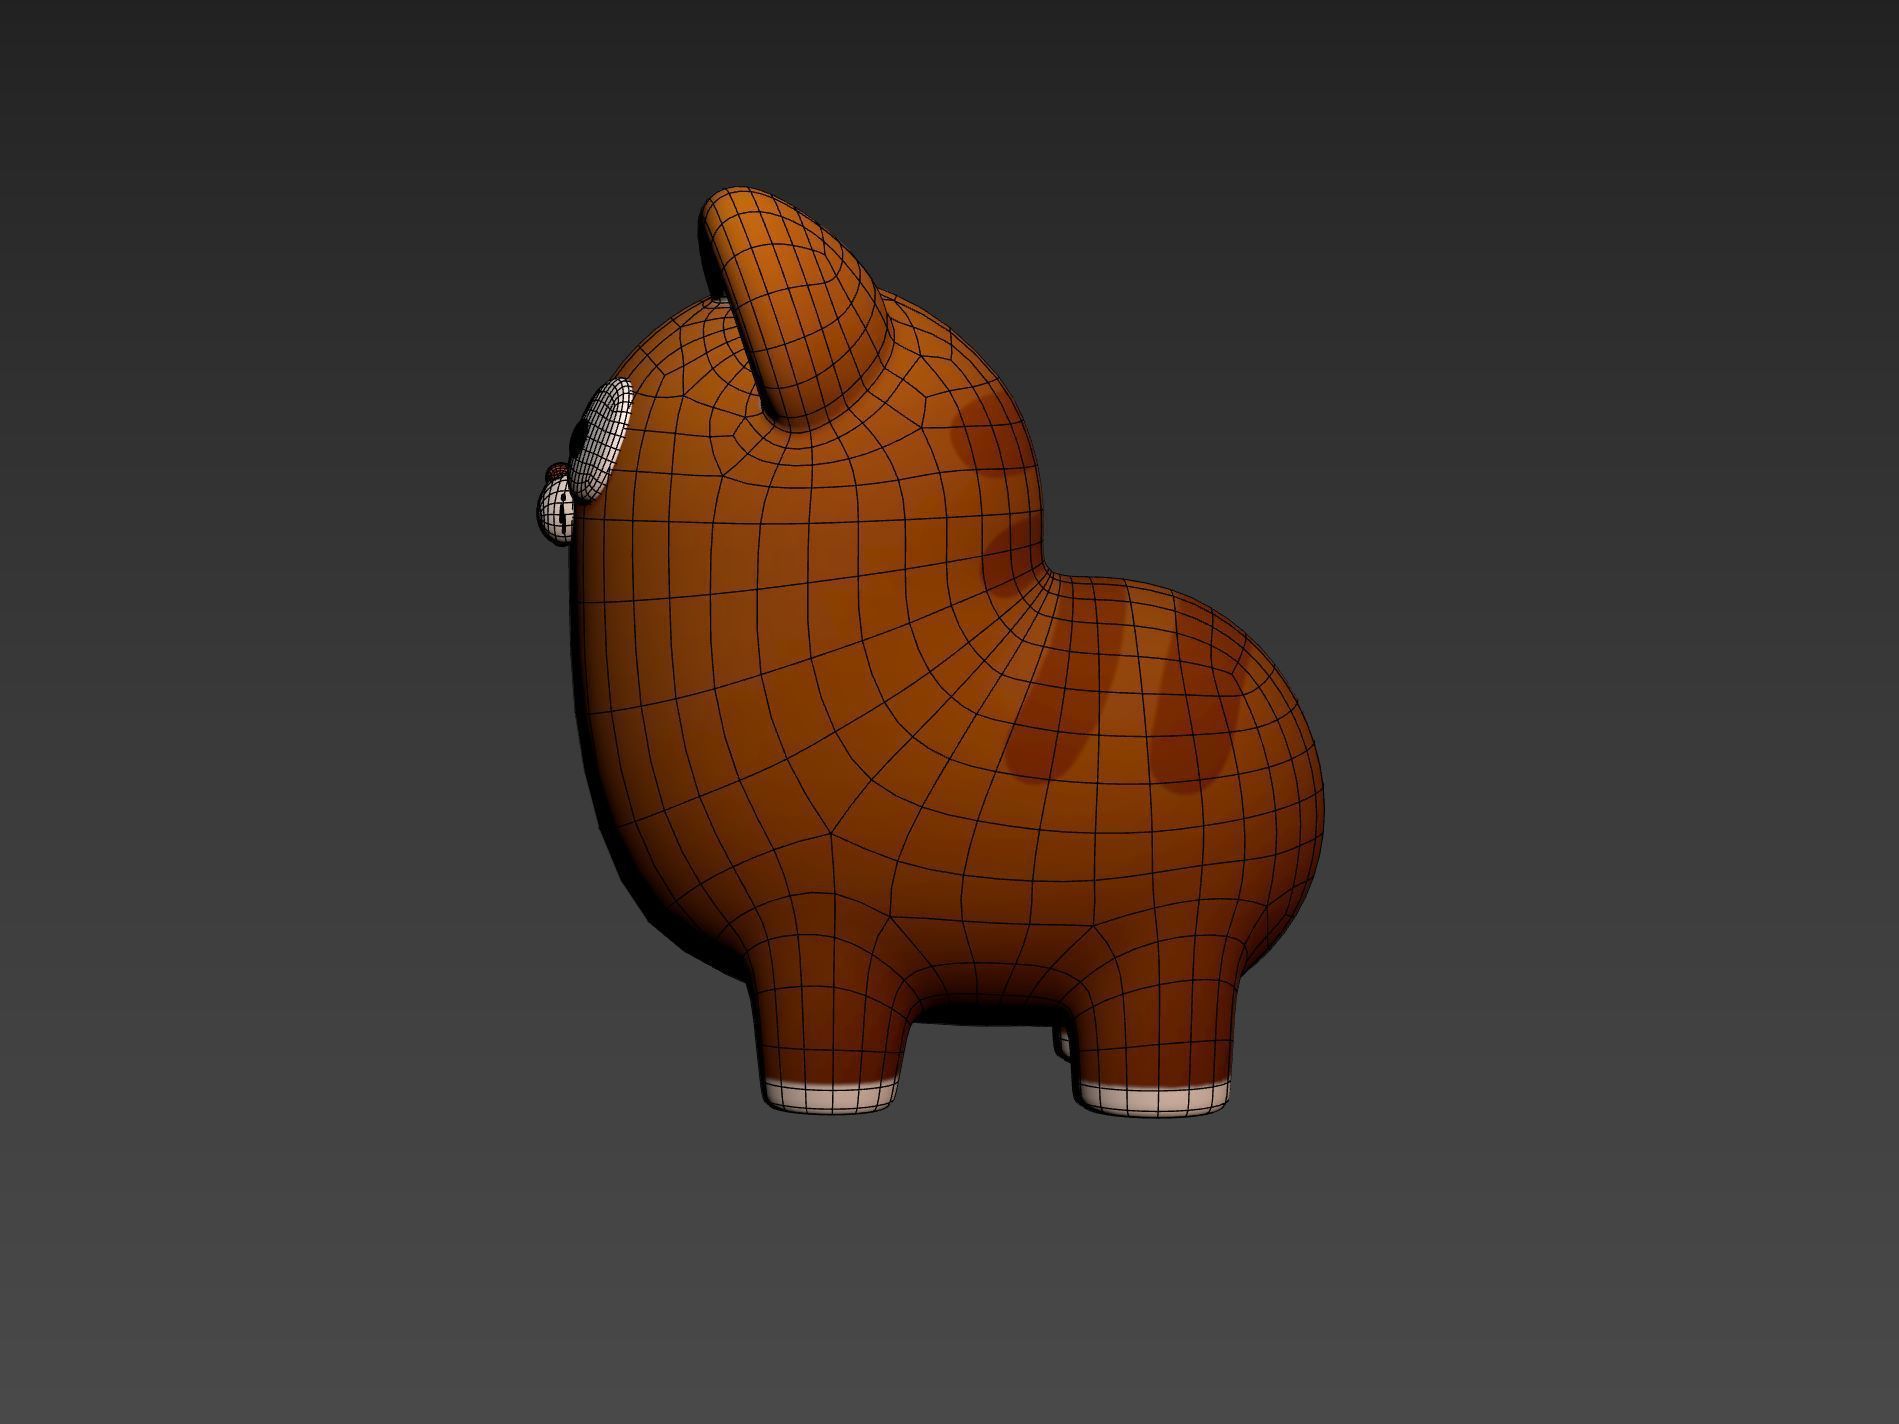Click the white muzzle on the face
This screenshot has height=1424, width=1899.
[557, 509]
